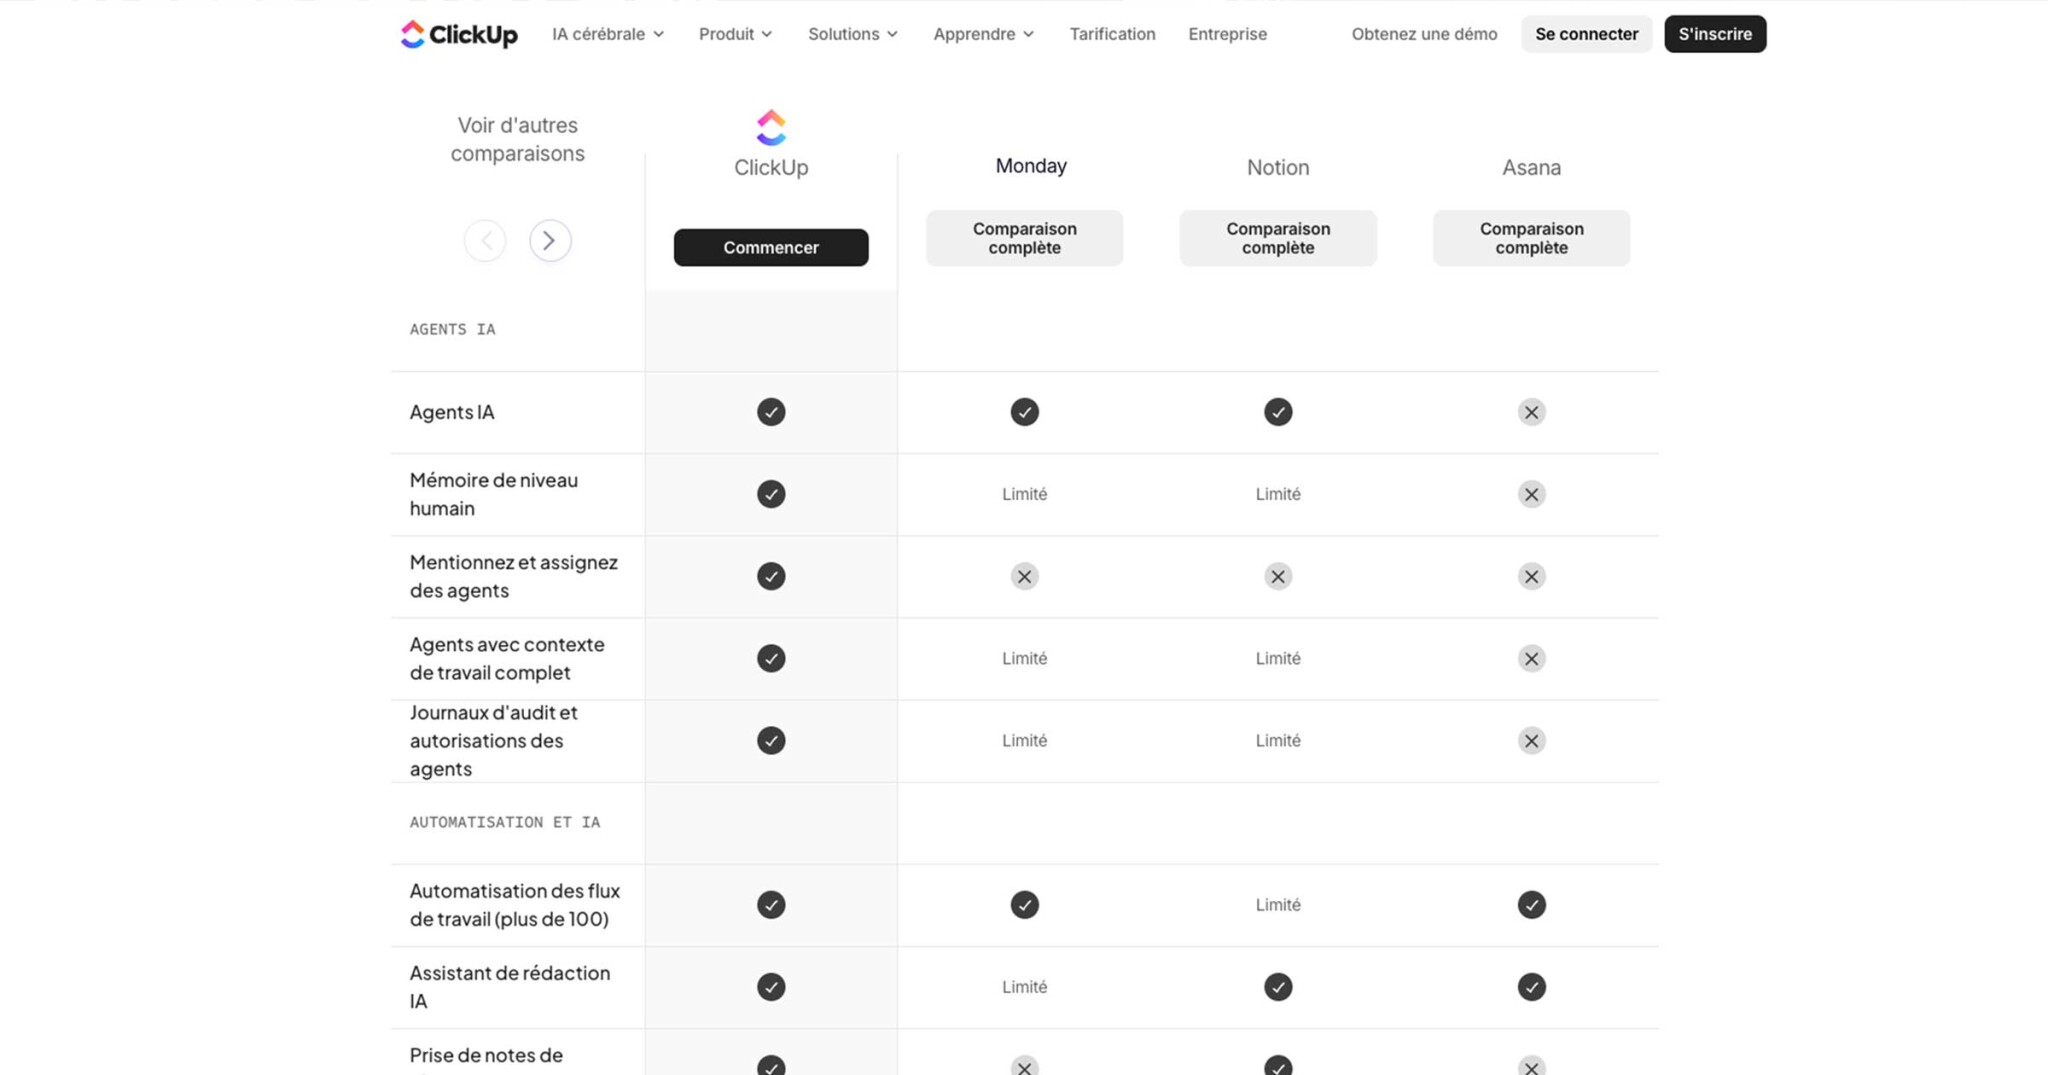The image size is (2048, 1075).
Task: Go to the Tarification page
Action: [x=1112, y=34]
